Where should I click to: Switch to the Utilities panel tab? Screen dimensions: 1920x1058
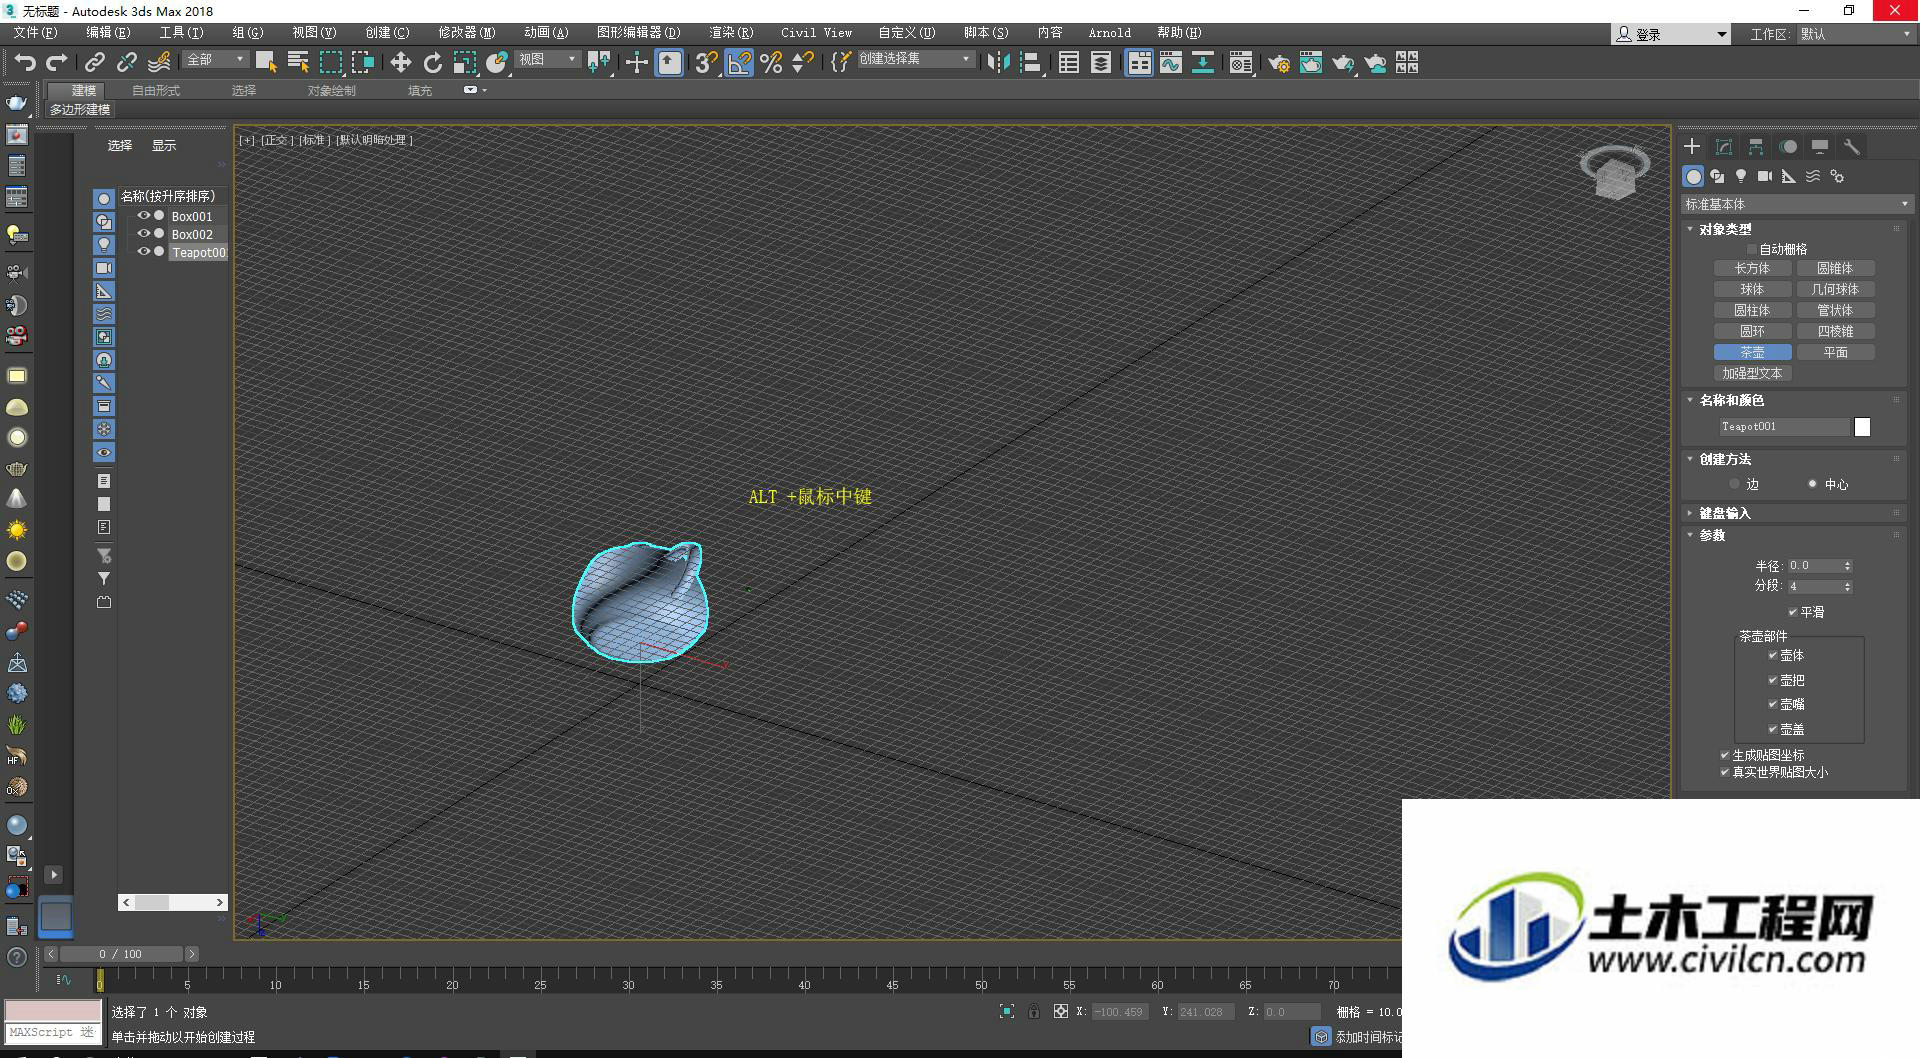click(x=1852, y=147)
